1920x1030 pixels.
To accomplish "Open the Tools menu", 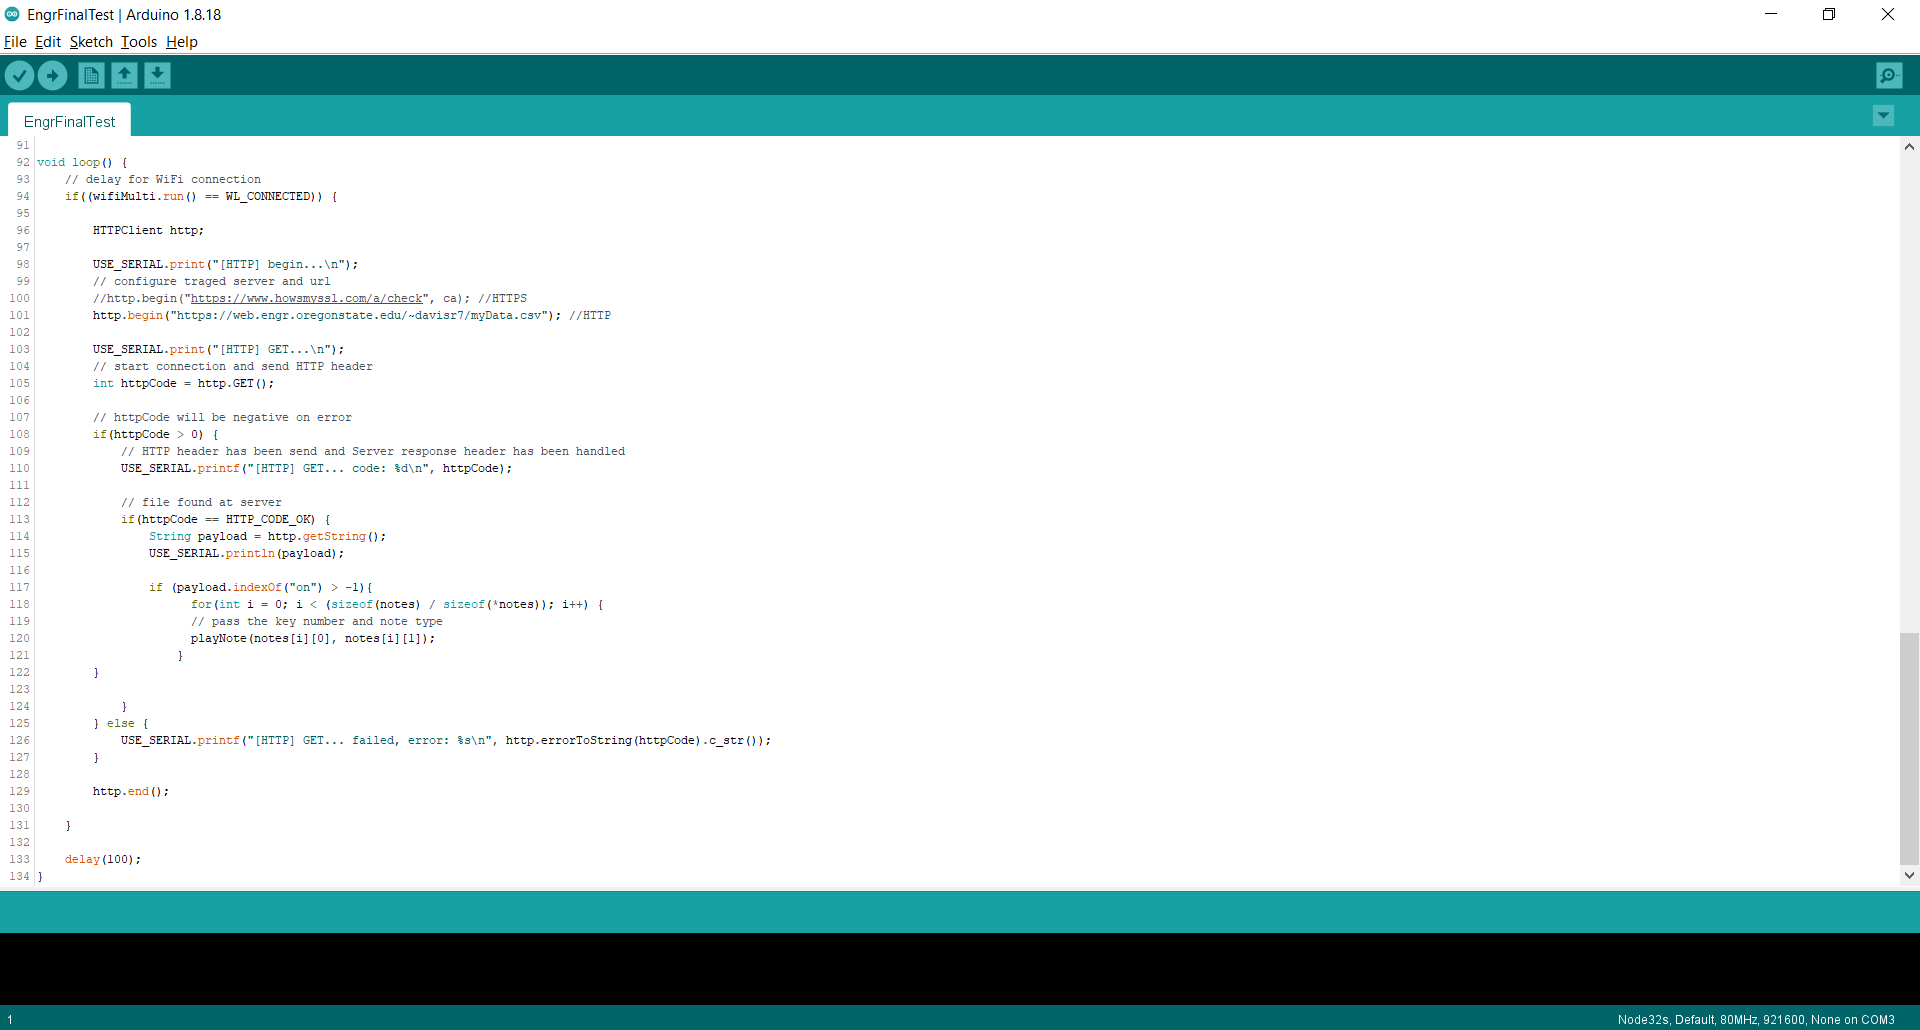I will point(139,42).
